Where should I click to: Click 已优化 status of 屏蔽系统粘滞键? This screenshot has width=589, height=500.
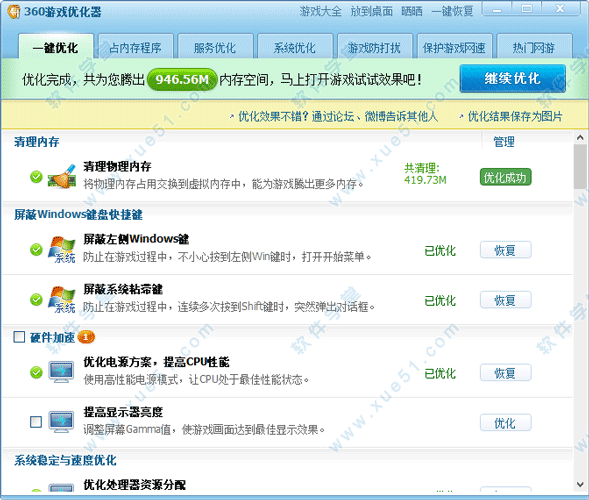click(440, 301)
